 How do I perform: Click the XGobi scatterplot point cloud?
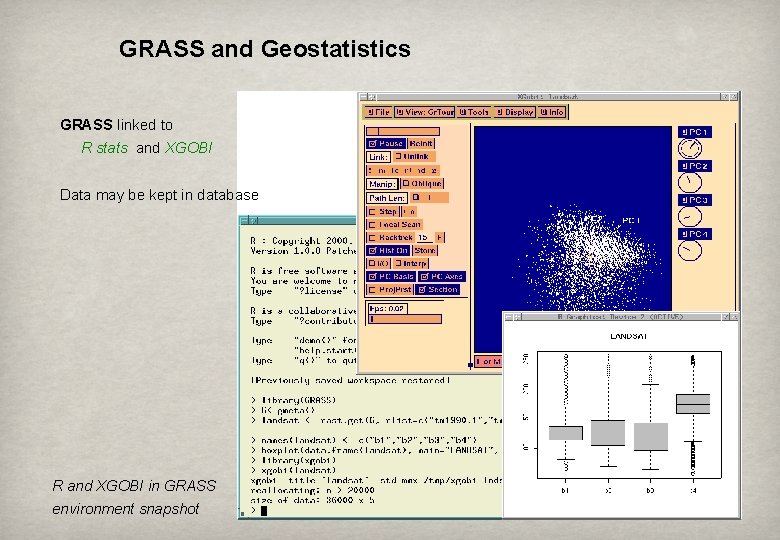pyautogui.click(x=589, y=256)
